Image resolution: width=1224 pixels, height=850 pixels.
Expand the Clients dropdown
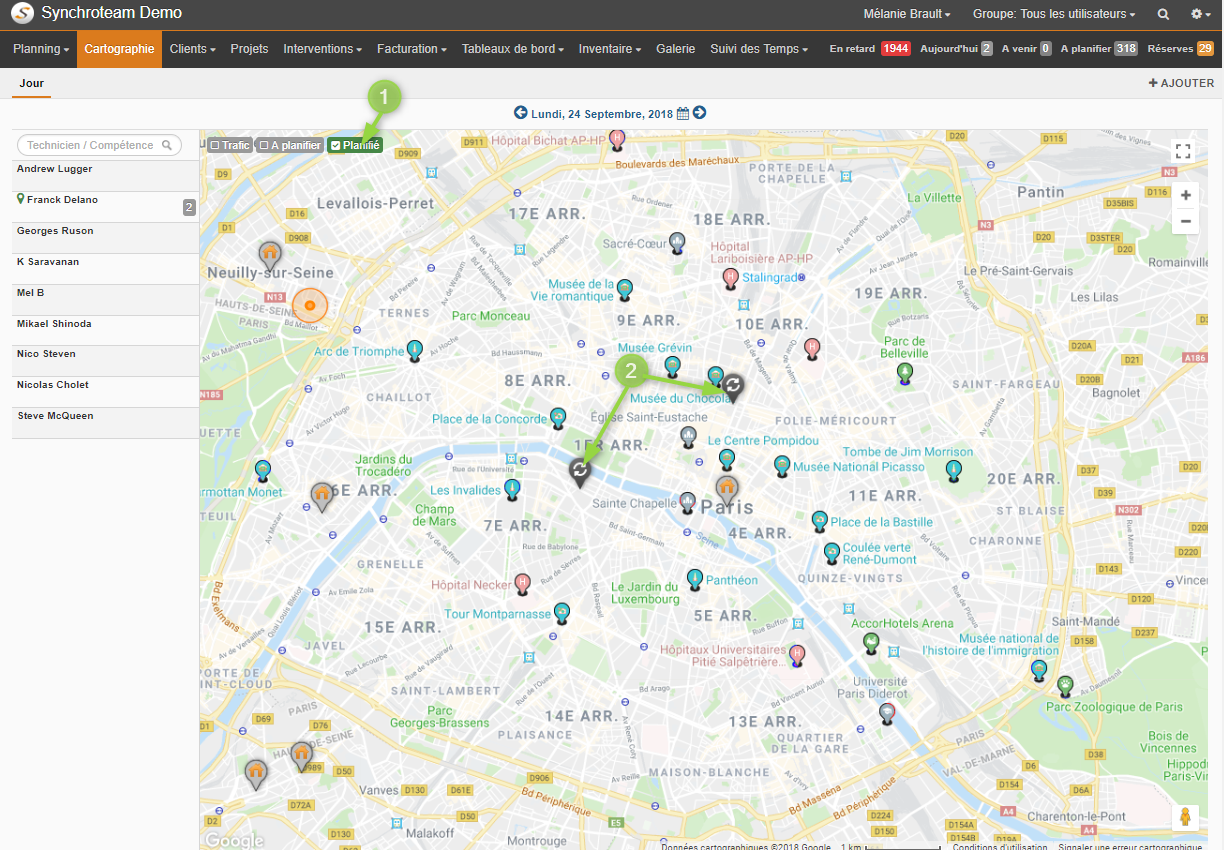193,49
